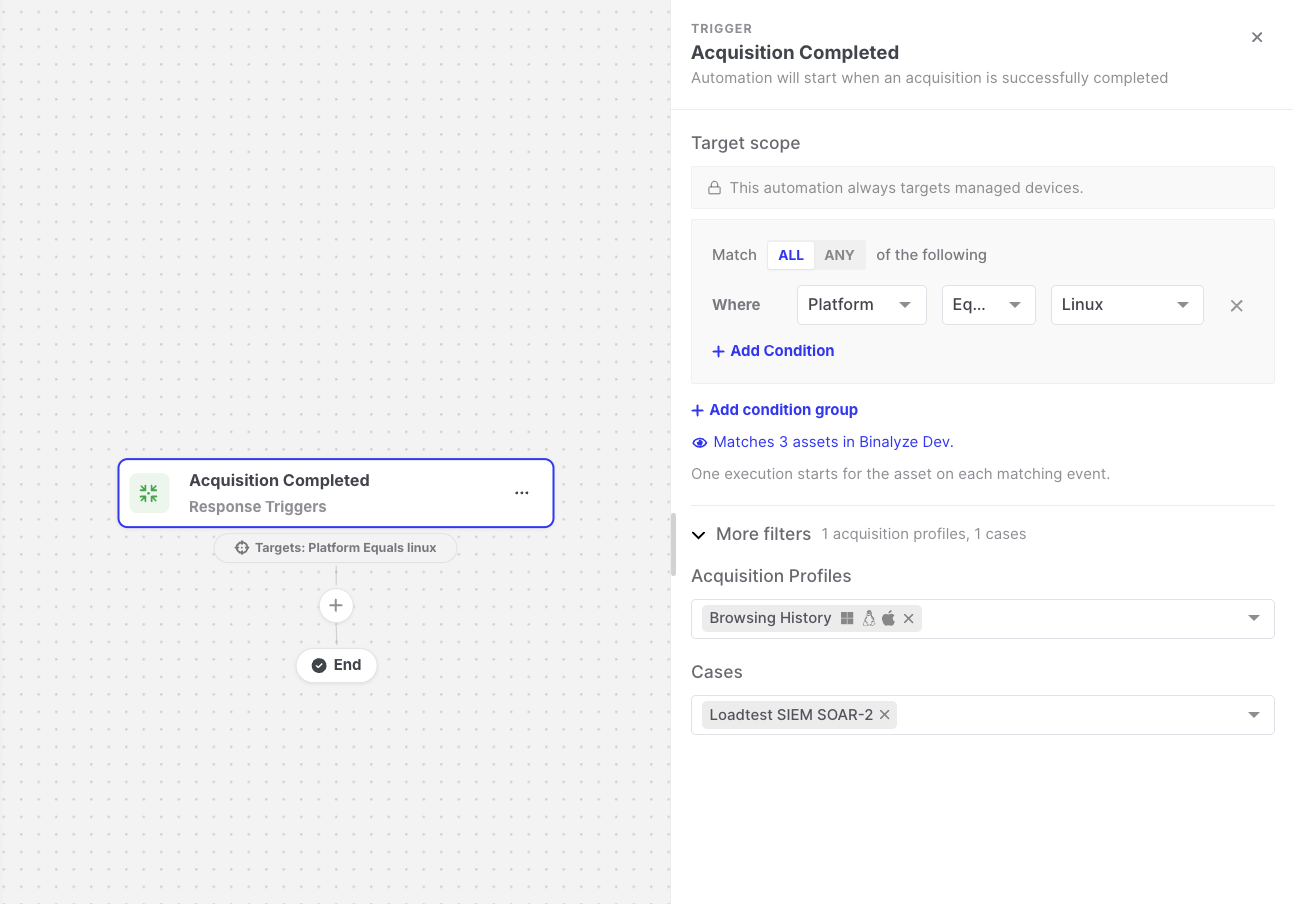Click Add Condition
Viewport: 1293px width, 904px height.
[x=773, y=351]
